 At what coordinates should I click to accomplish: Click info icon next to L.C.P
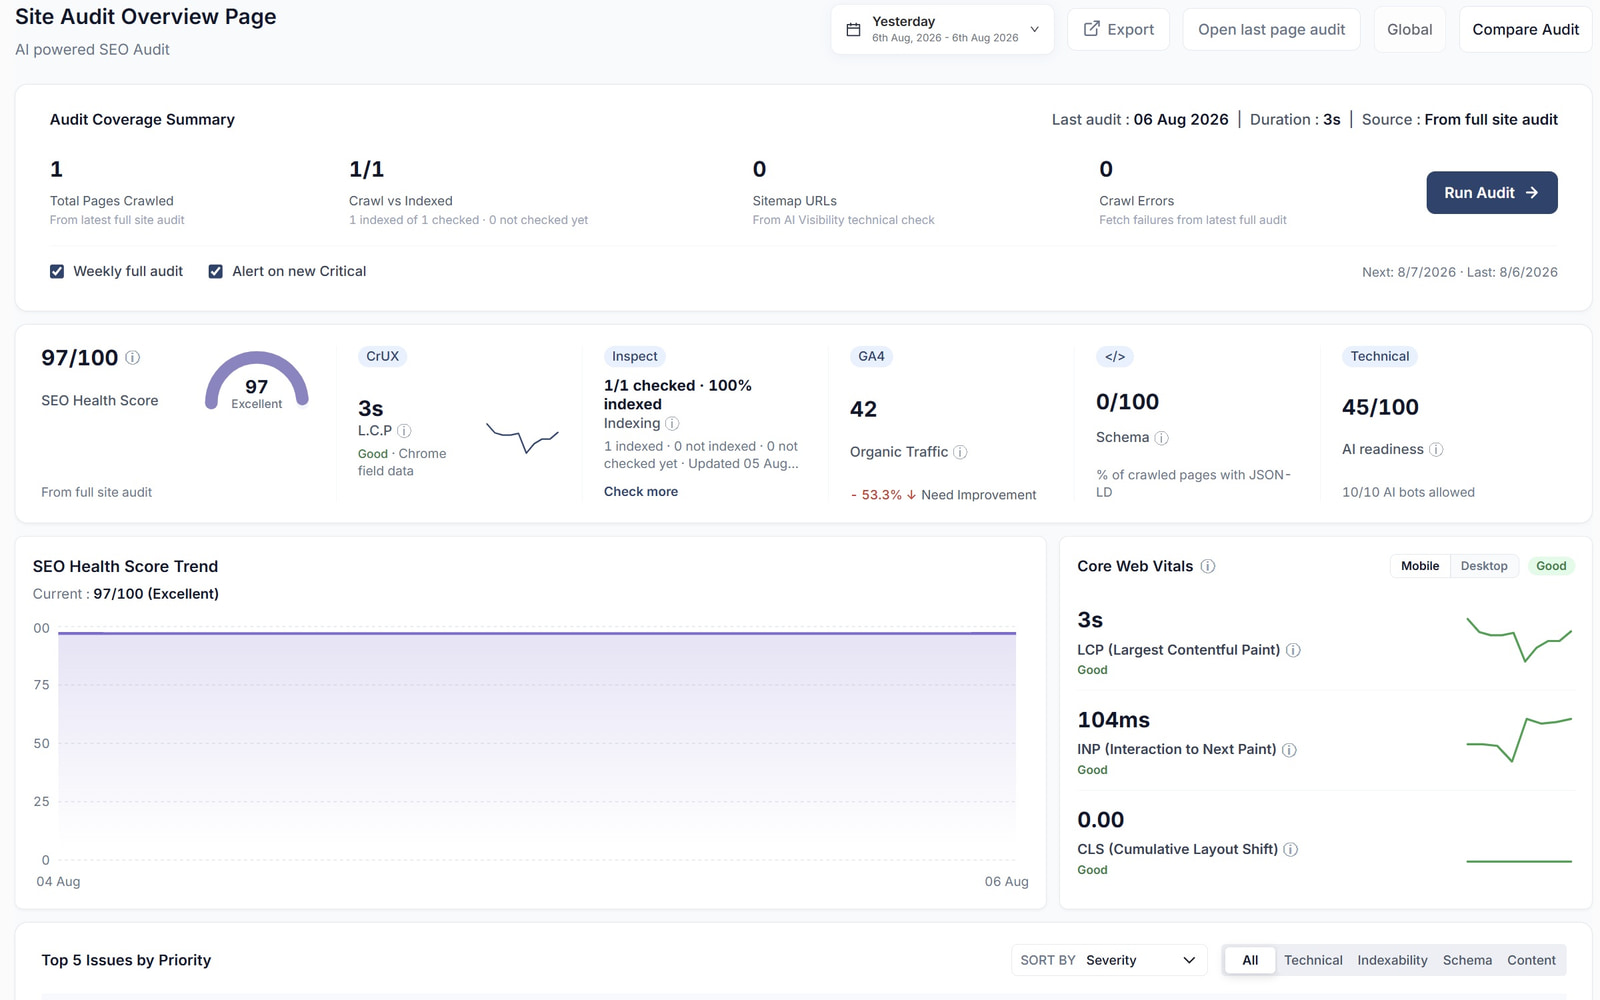tap(404, 431)
